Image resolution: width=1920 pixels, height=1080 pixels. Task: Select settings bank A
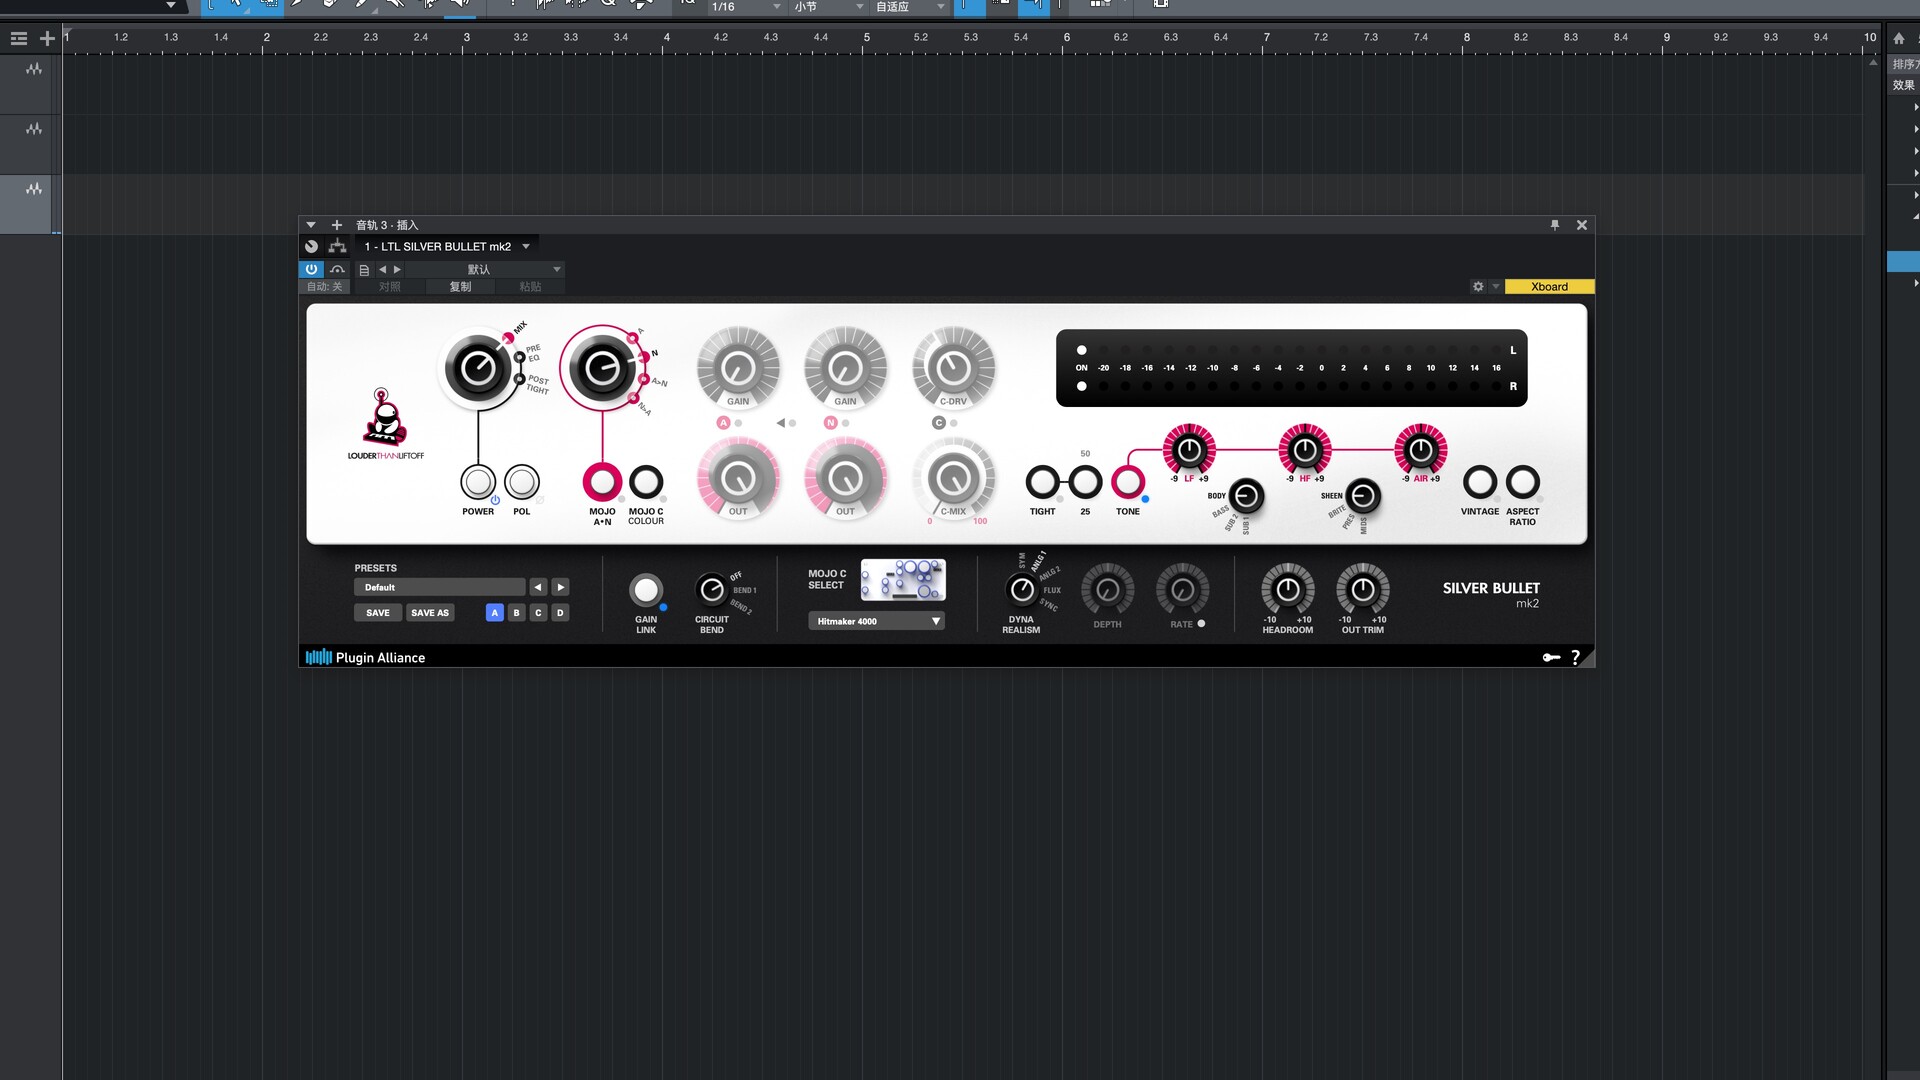(494, 613)
